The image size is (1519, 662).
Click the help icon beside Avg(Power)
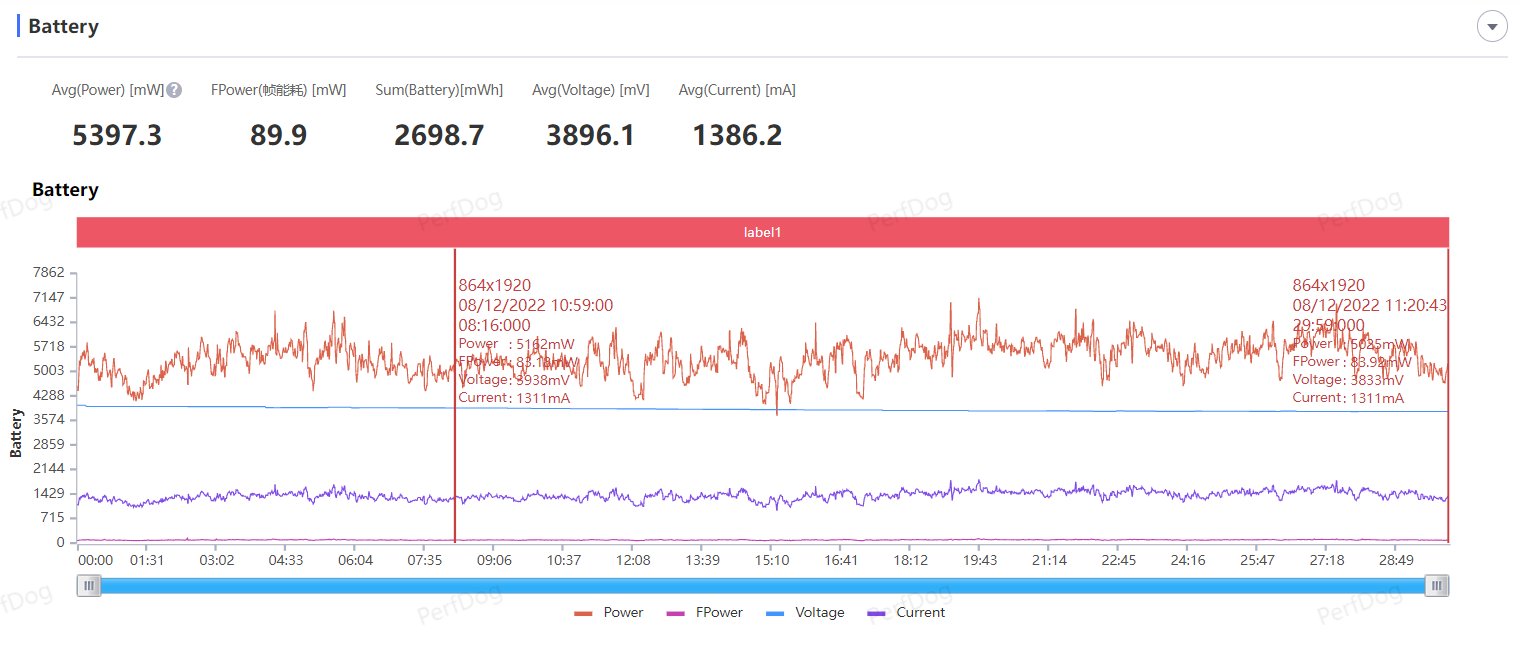(174, 90)
